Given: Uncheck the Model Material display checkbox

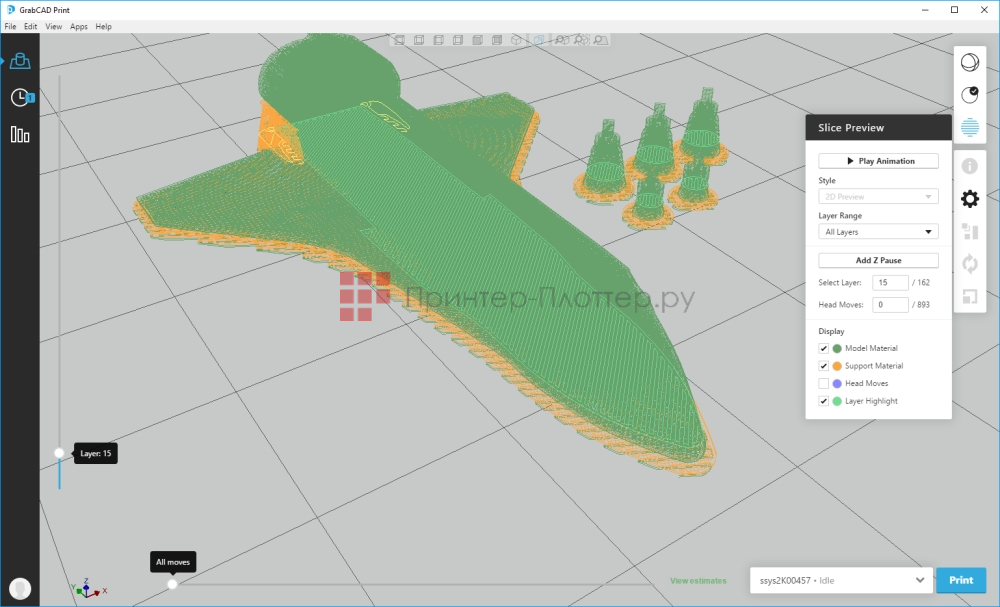Looking at the screenshot, I should tap(824, 348).
